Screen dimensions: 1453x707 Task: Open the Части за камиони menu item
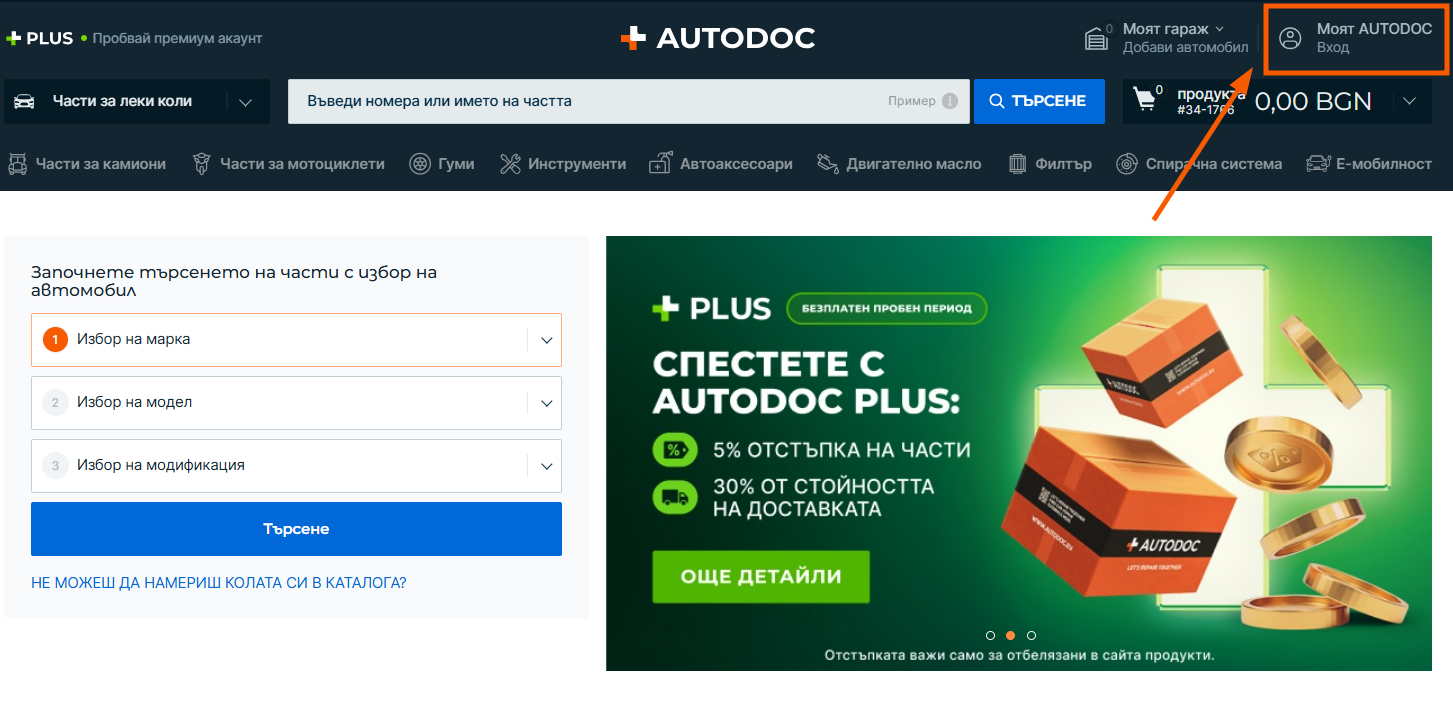coord(87,164)
